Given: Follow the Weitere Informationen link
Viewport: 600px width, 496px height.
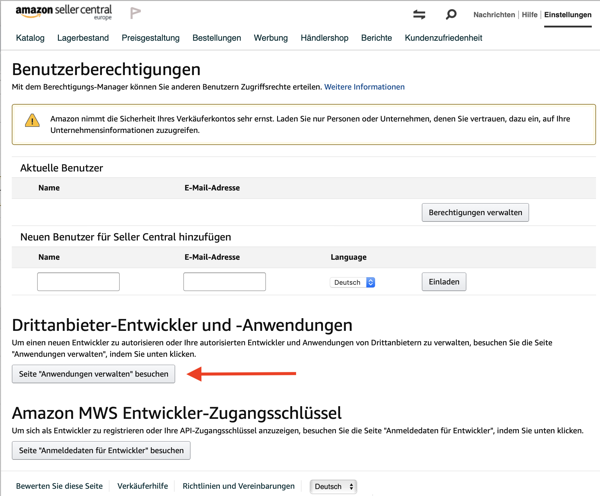Looking at the screenshot, I should coord(364,87).
